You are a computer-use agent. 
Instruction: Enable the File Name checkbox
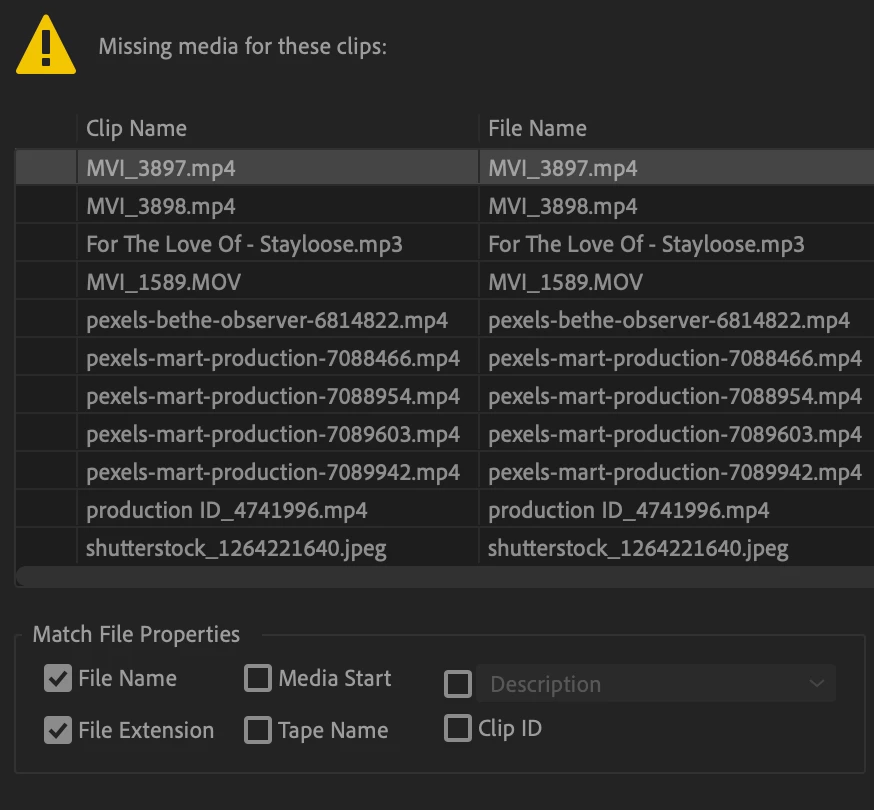[58, 679]
